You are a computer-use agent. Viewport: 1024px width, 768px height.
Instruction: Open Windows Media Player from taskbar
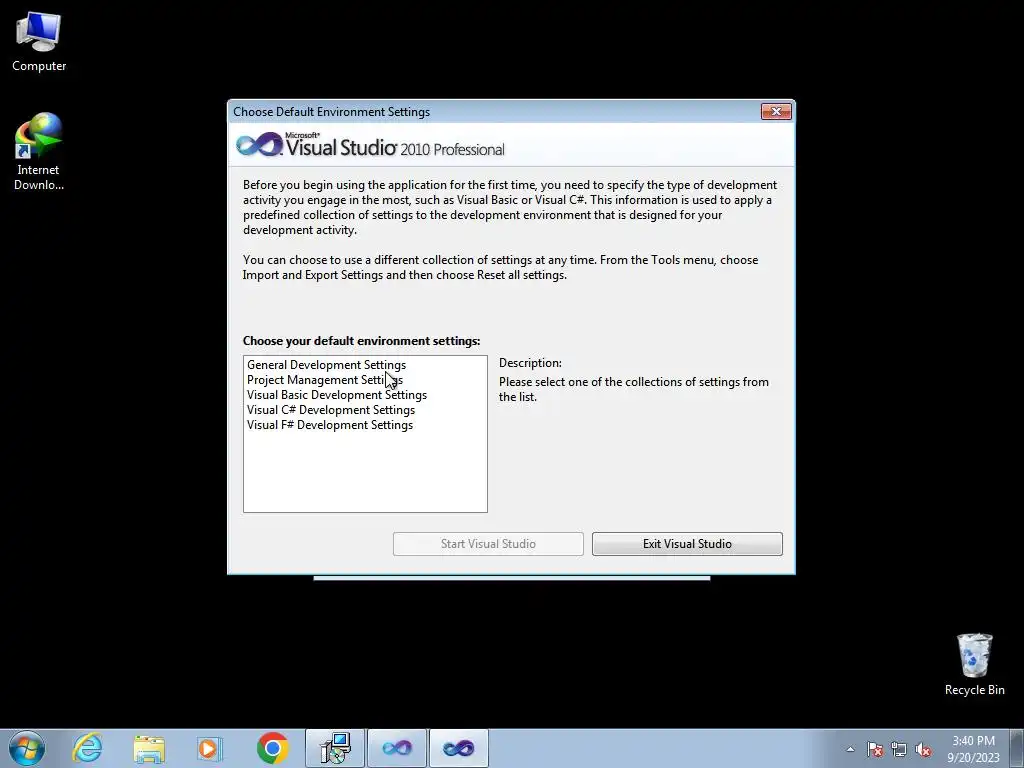click(210, 748)
